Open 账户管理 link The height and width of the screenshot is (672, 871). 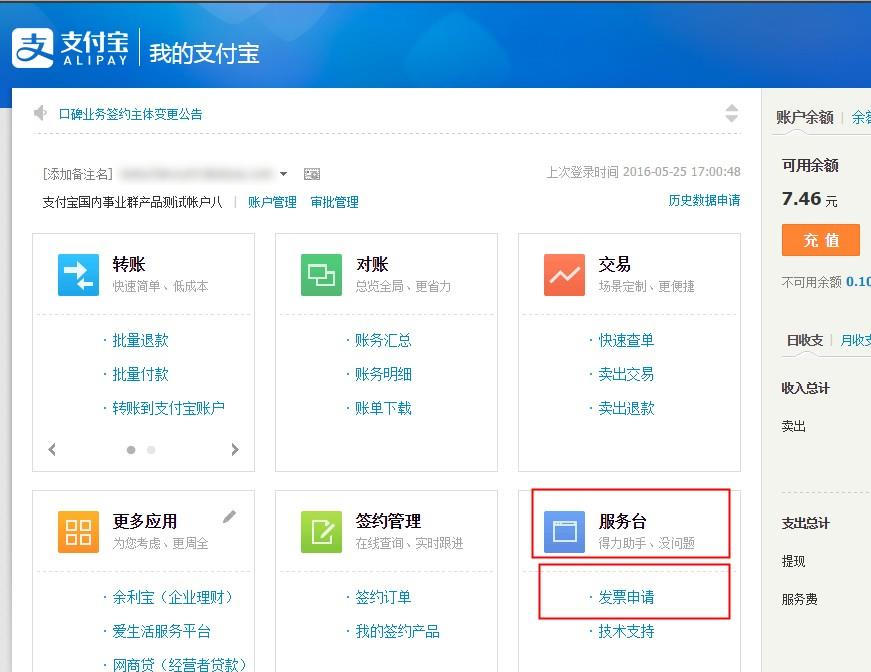click(272, 202)
